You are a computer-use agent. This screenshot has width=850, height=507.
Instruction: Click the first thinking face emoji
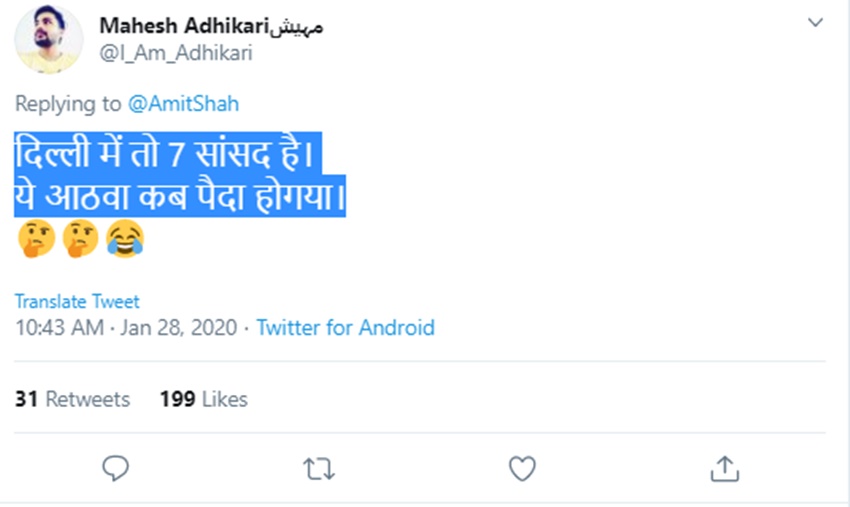(x=36, y=239)
